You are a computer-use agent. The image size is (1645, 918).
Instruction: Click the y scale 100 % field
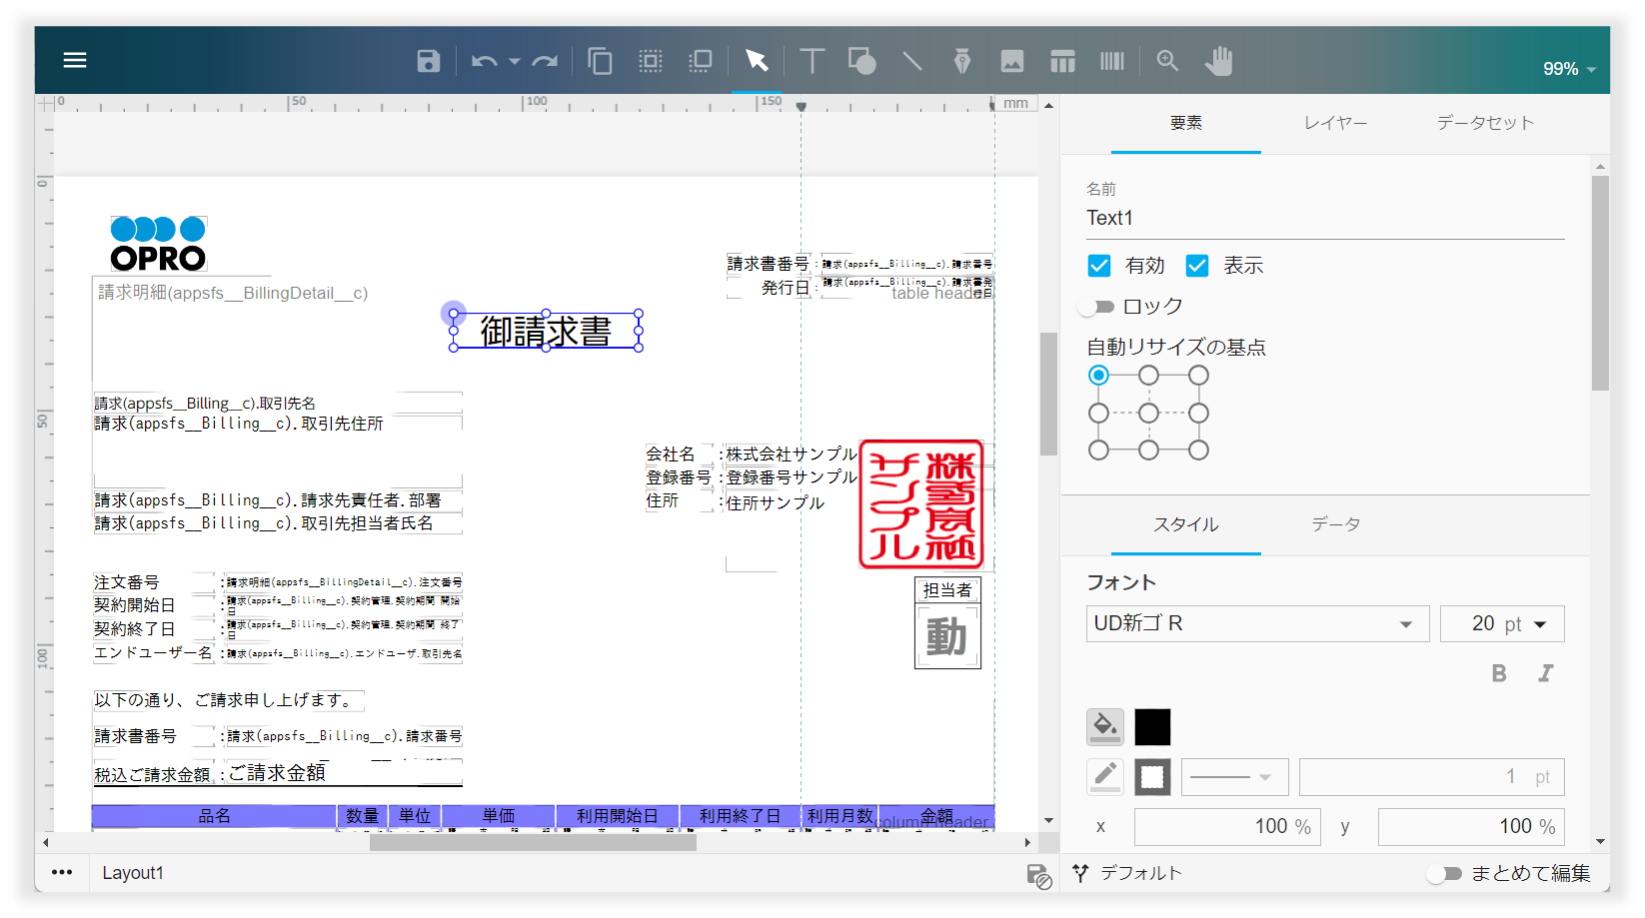coord(1471,827)
